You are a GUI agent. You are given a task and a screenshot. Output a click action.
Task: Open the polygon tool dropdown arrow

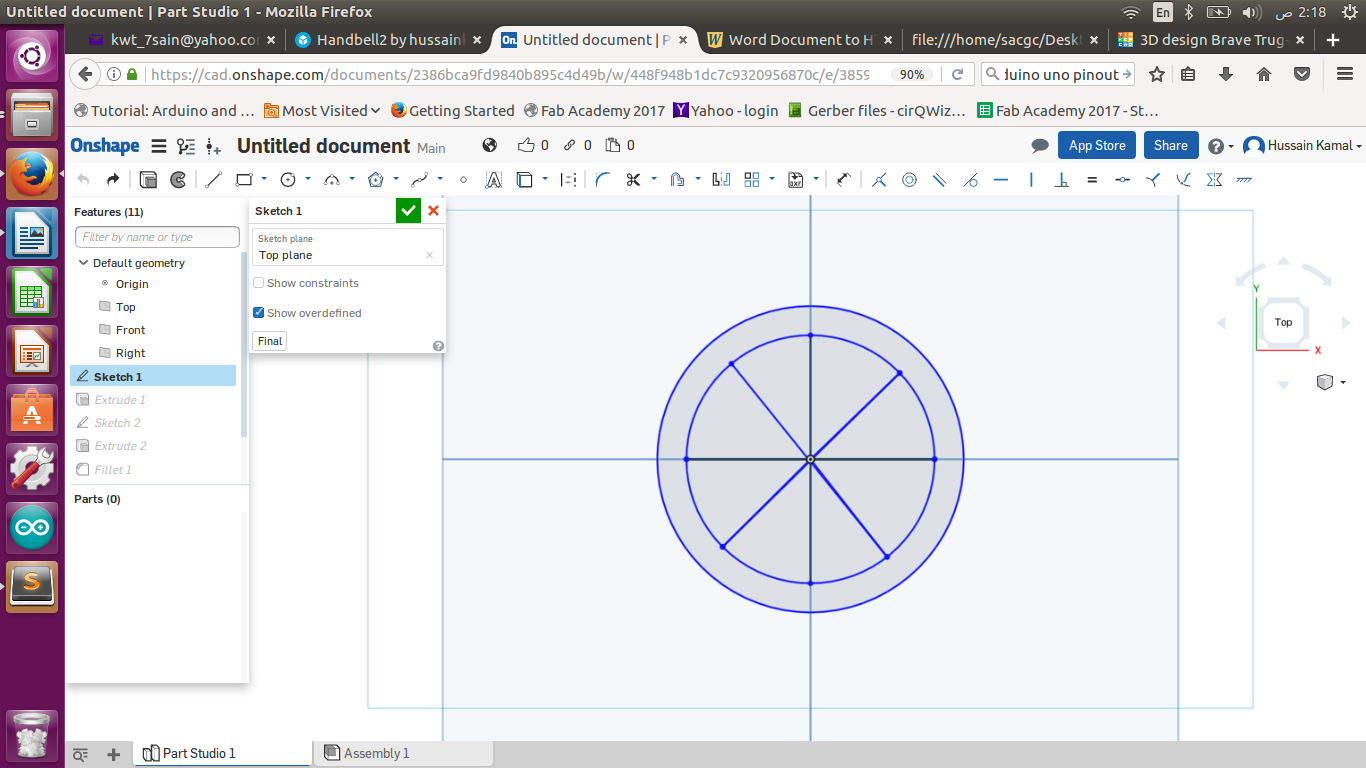tap(396, 180)
